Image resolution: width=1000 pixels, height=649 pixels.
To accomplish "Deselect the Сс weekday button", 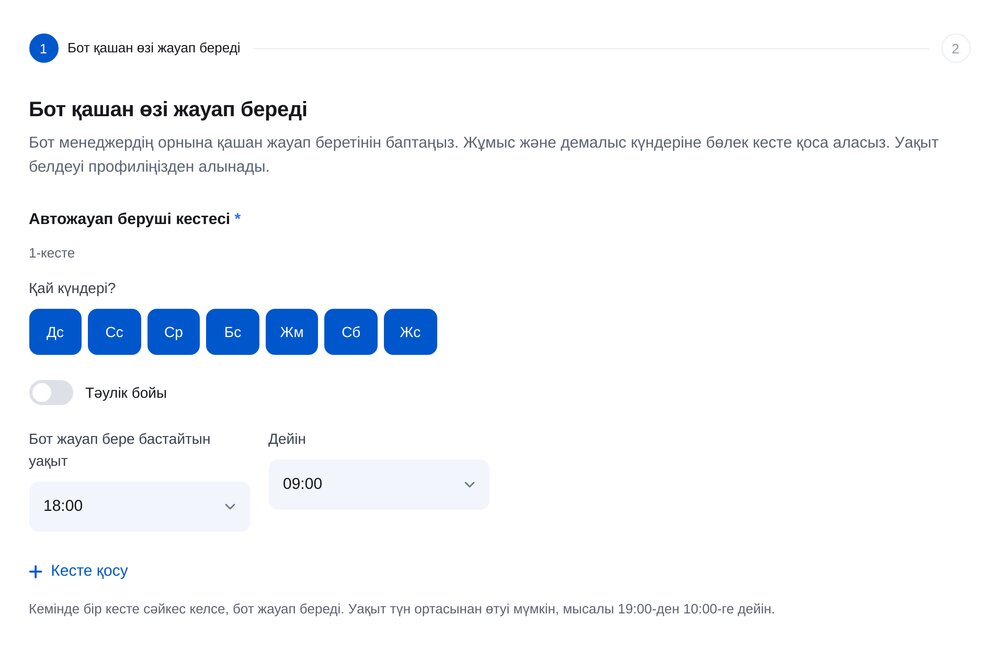I will [114, 332].
